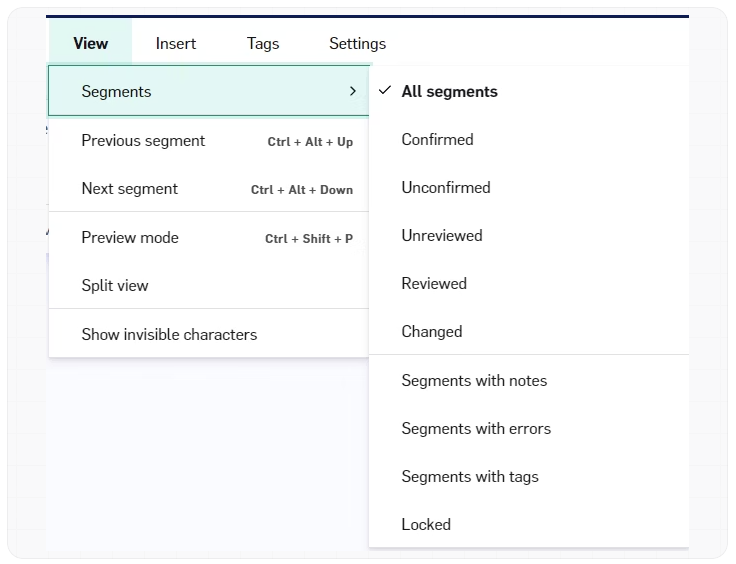Show only Unreviewed segments
The image size is (736, 564).
click(442, 235)
